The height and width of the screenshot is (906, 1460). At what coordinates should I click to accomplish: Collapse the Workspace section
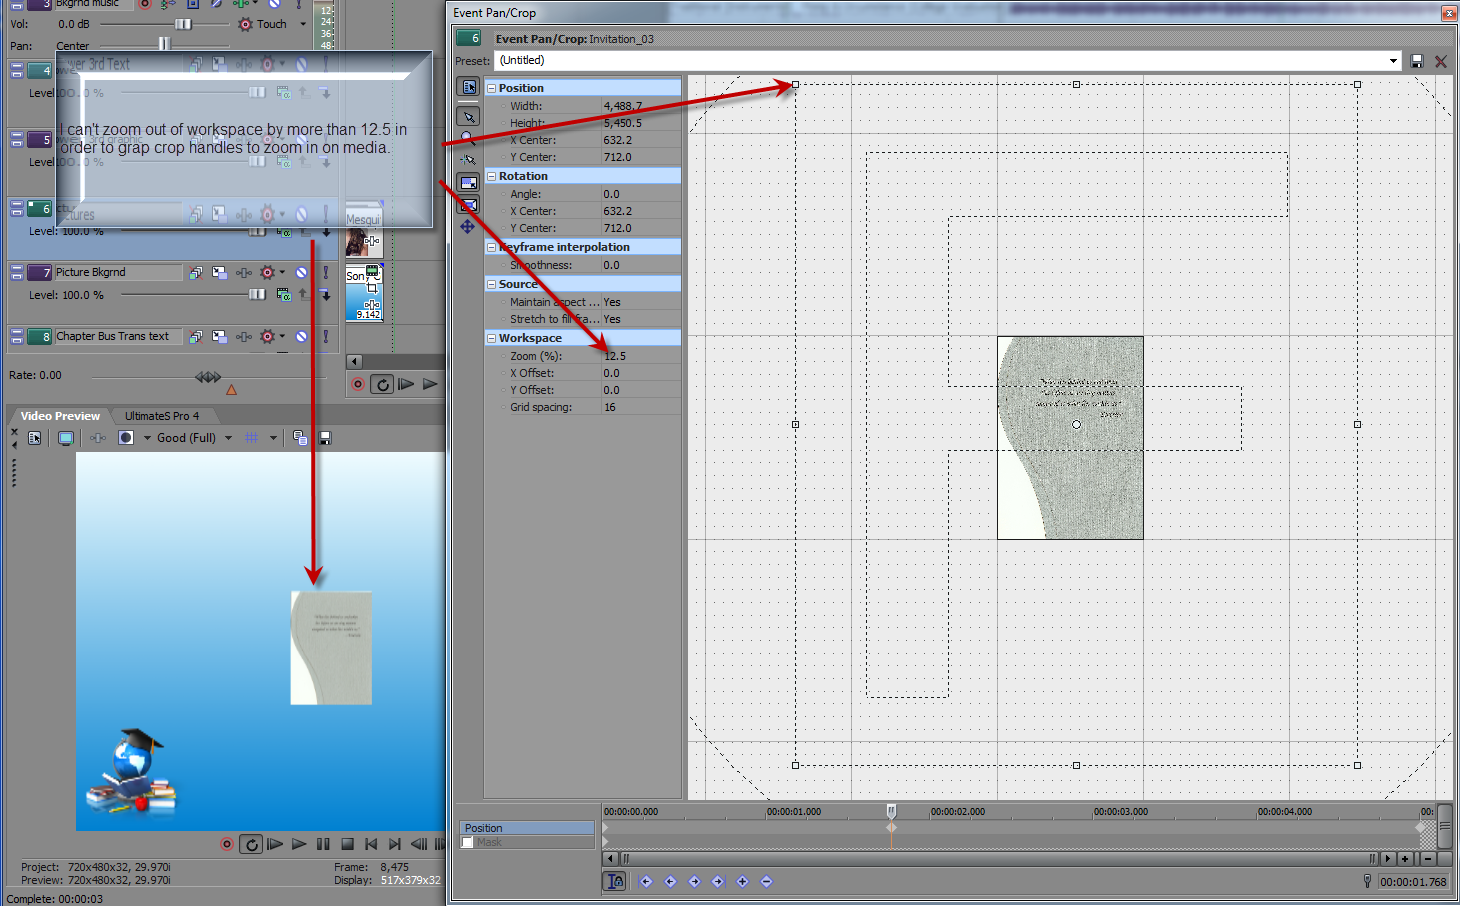491,338
